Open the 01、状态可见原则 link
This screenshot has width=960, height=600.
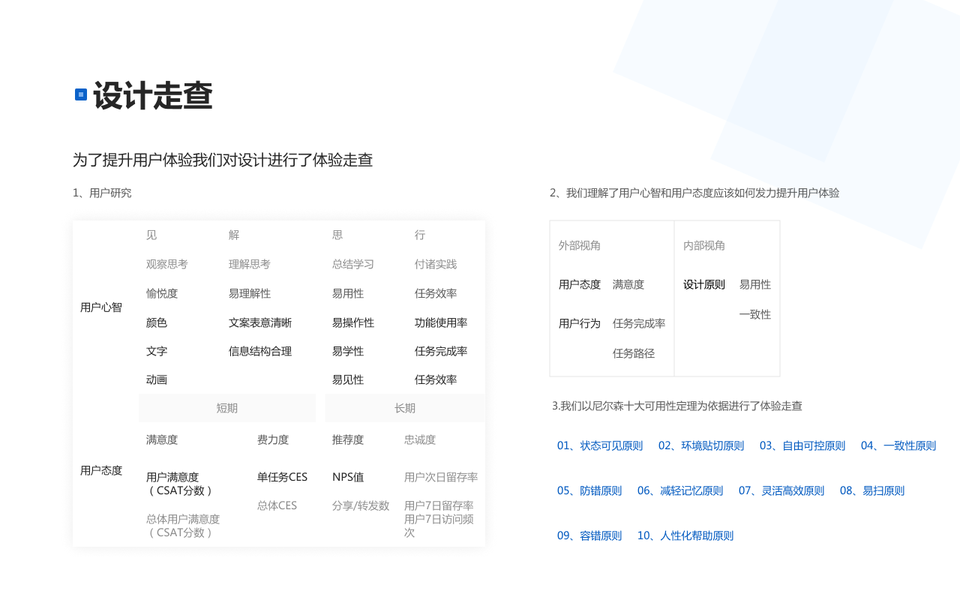600,446
